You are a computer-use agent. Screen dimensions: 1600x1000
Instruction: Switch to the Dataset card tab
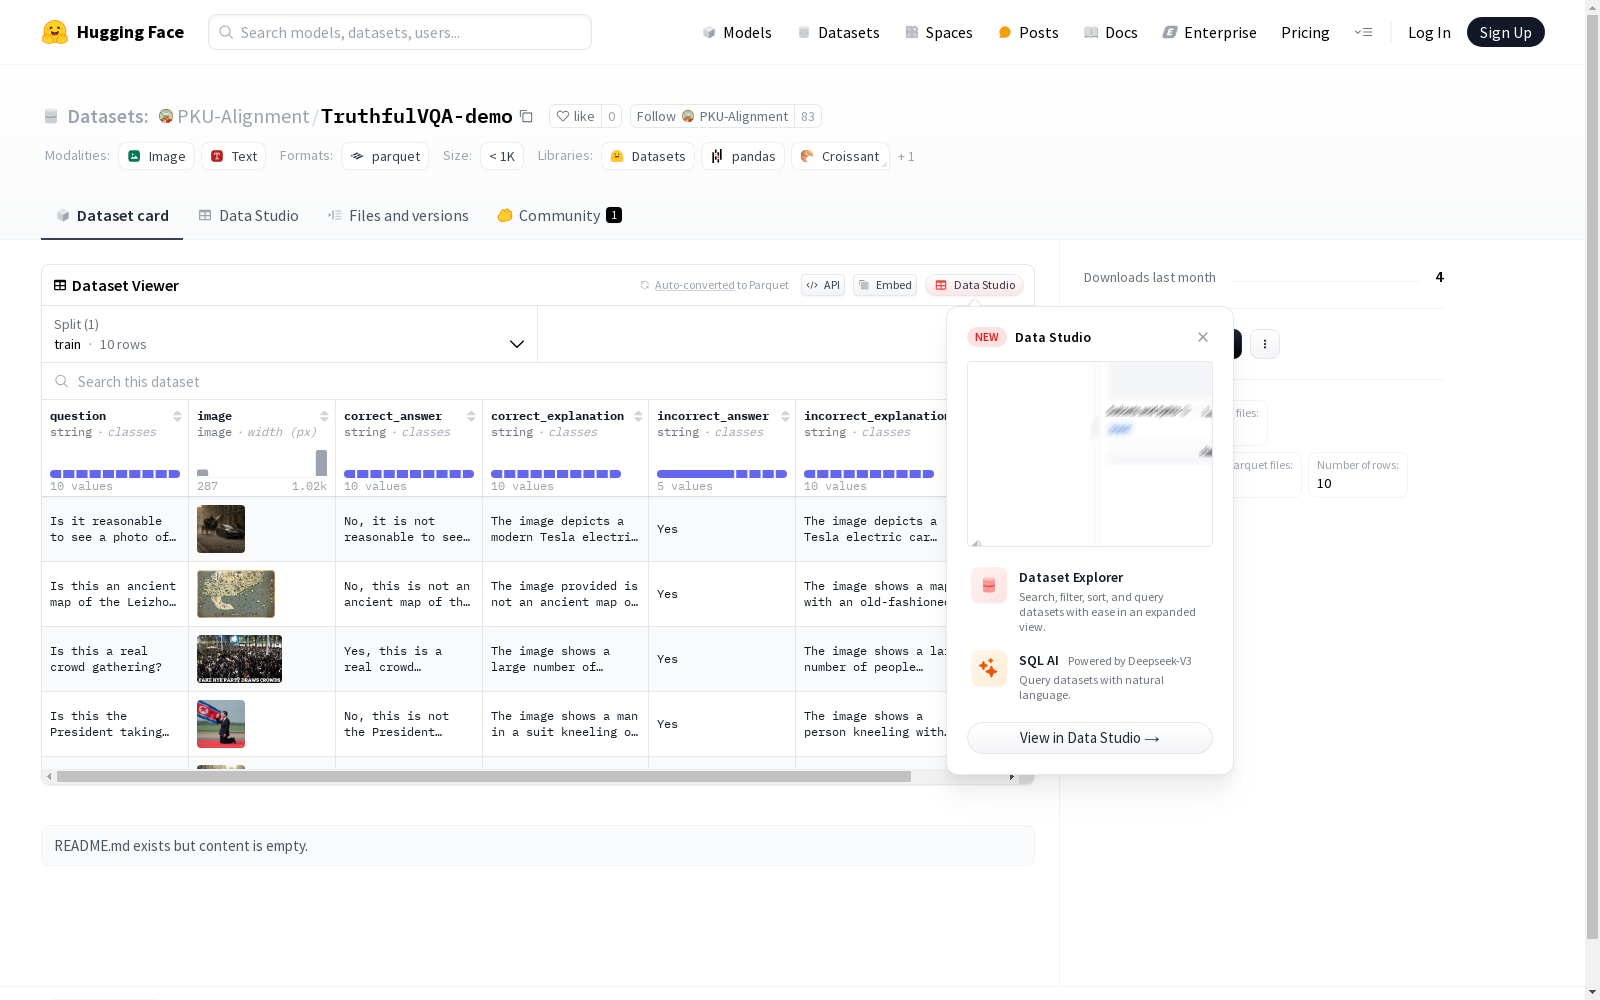(112, 216)
